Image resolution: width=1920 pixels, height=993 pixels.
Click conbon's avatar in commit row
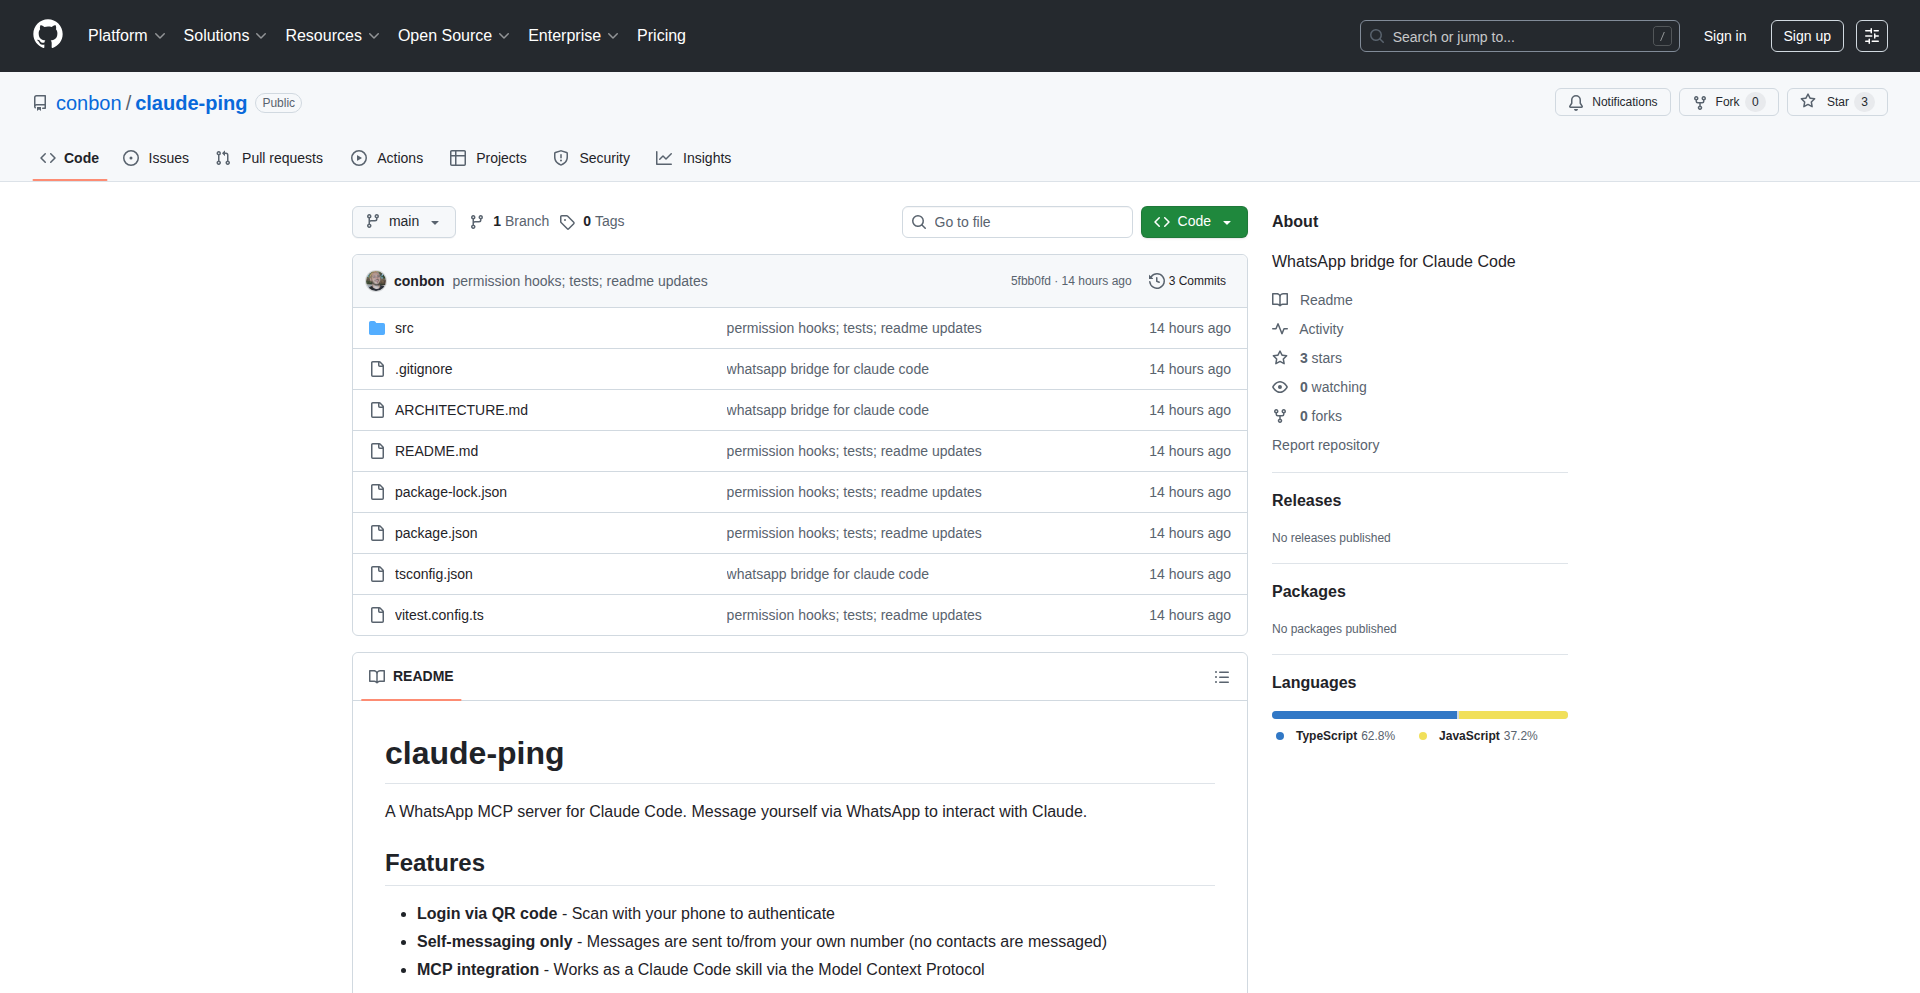coord(376,281)
